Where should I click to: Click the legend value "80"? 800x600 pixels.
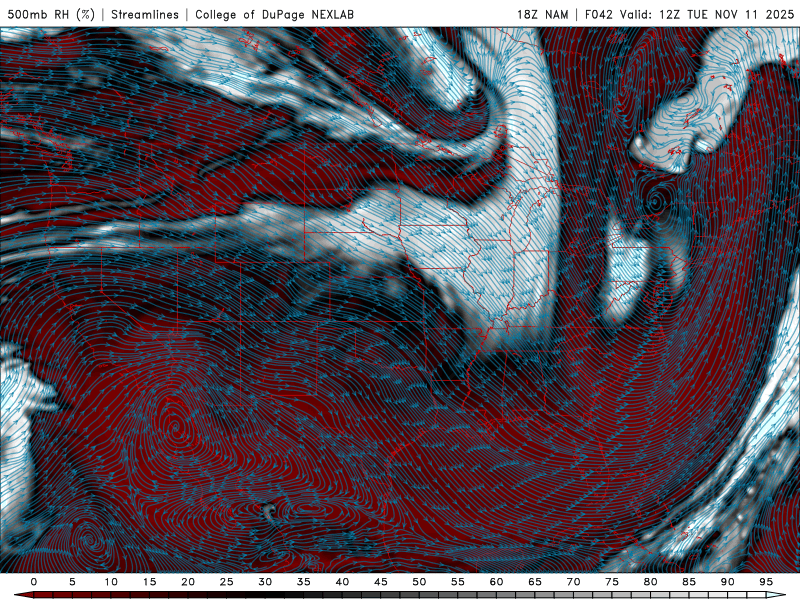[x=651, y=582]
